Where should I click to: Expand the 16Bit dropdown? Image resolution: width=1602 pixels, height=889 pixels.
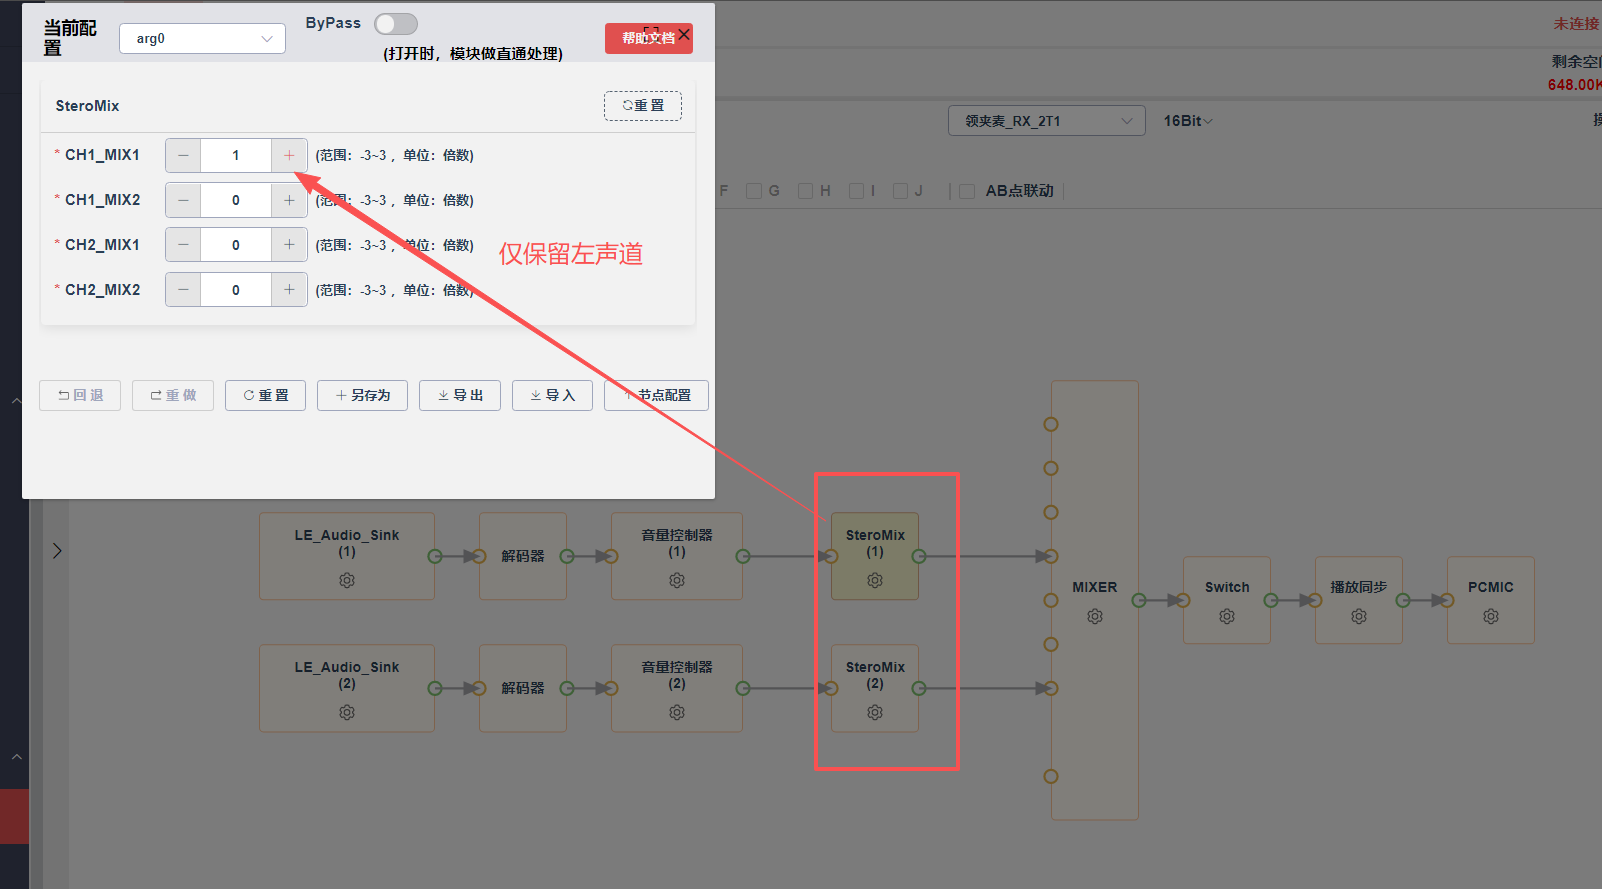click(x=1188, y=121)
